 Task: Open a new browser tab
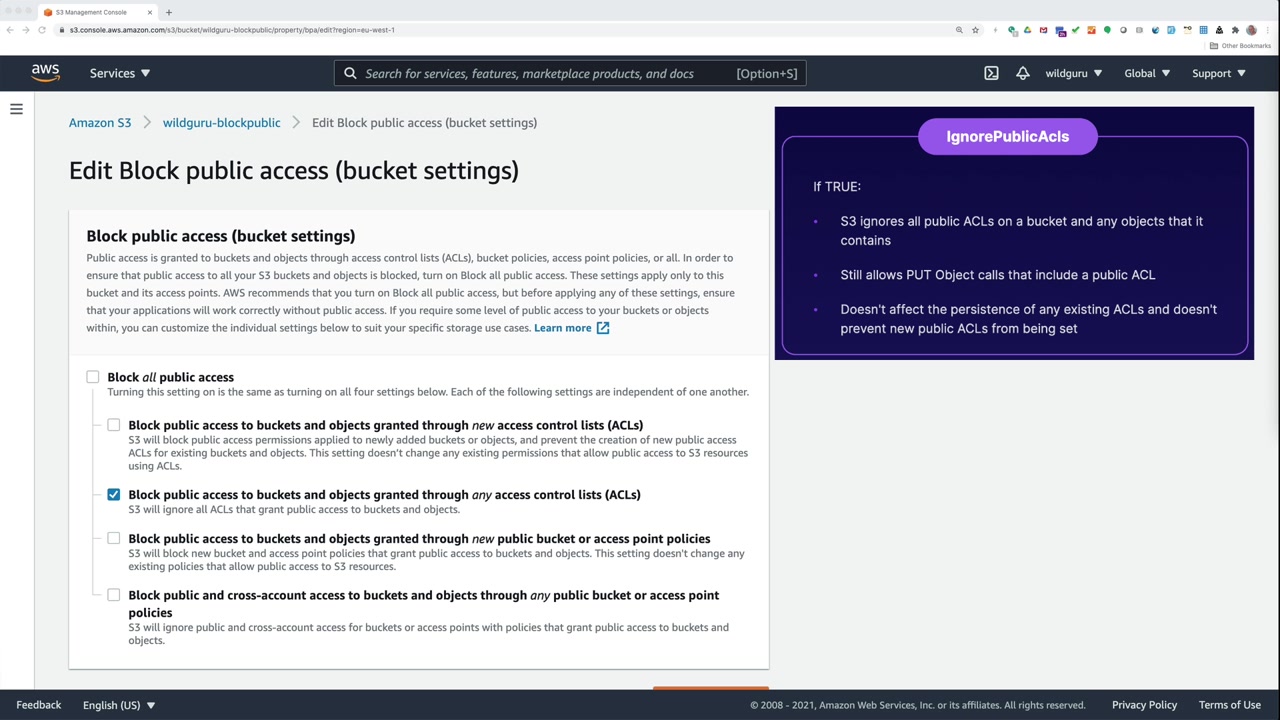168,12
